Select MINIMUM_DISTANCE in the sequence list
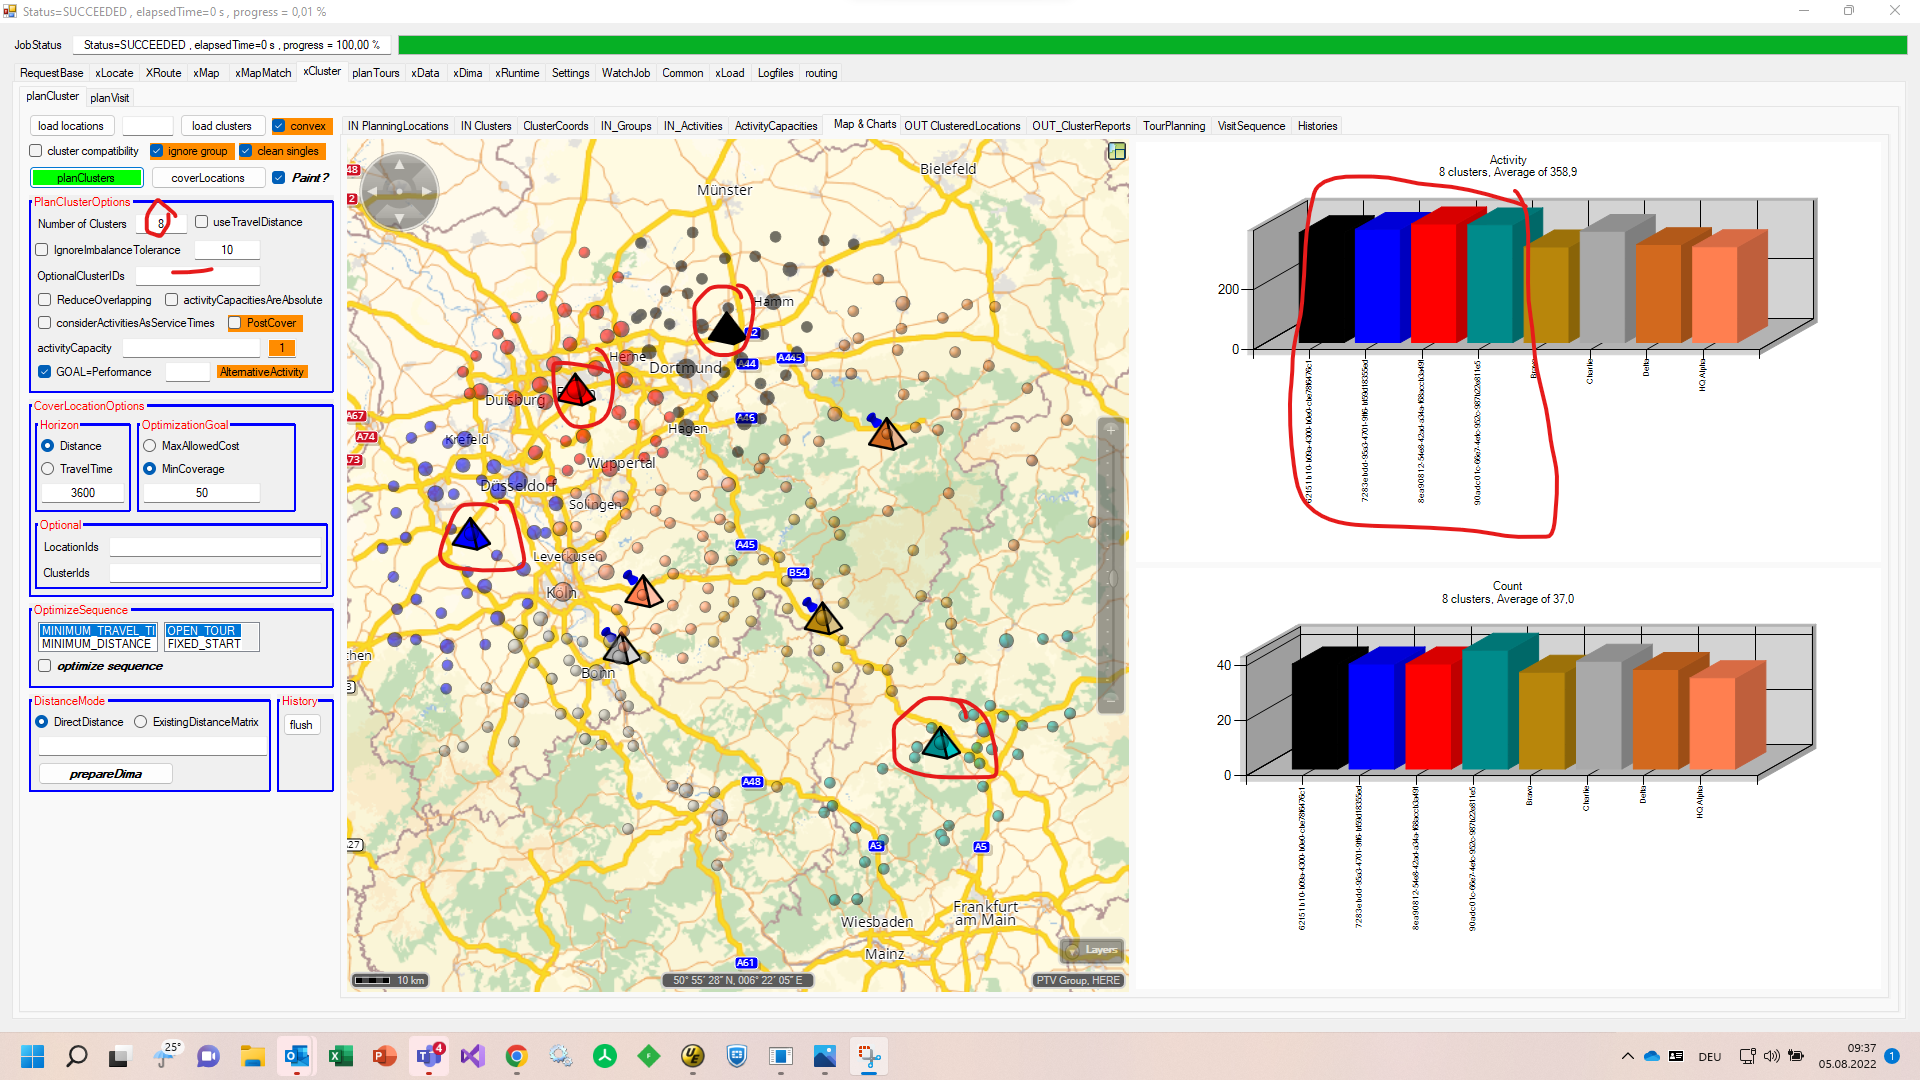The image size is (1920, 1080). coord(96,644)
